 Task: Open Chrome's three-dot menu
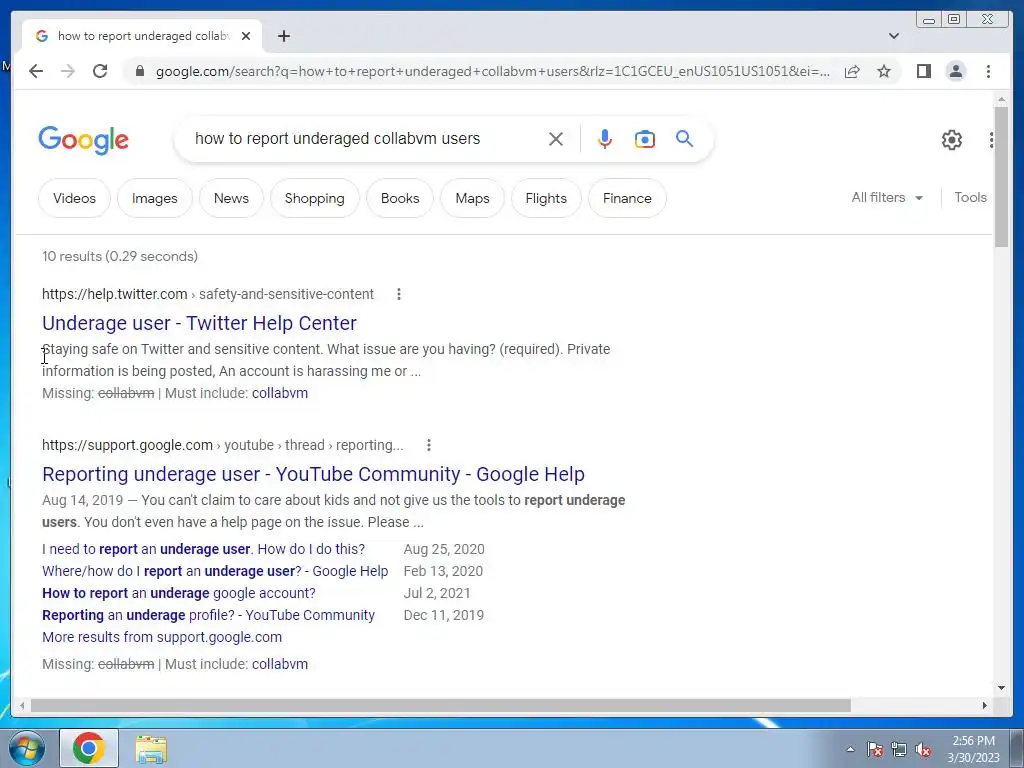[x=988, y=71]
